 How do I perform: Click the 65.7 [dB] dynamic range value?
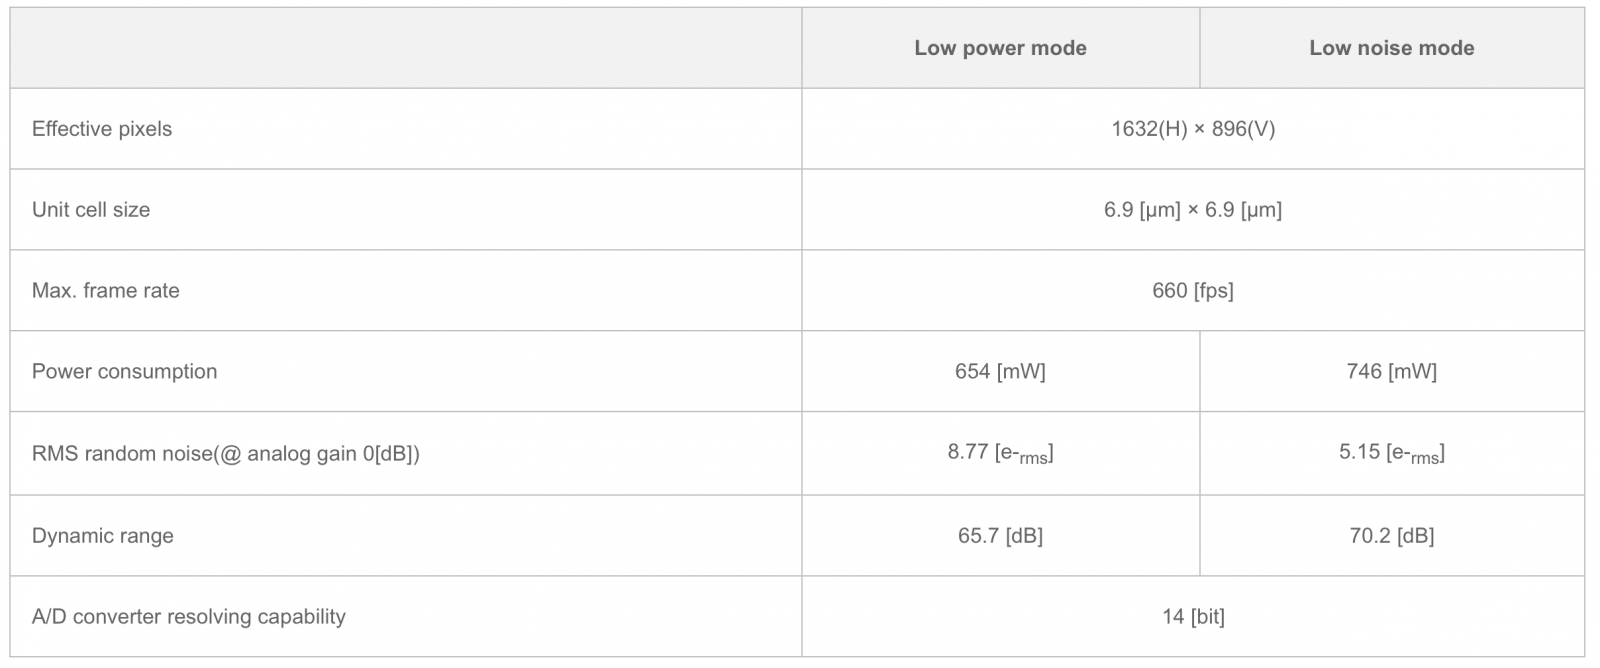[1000, 536]
